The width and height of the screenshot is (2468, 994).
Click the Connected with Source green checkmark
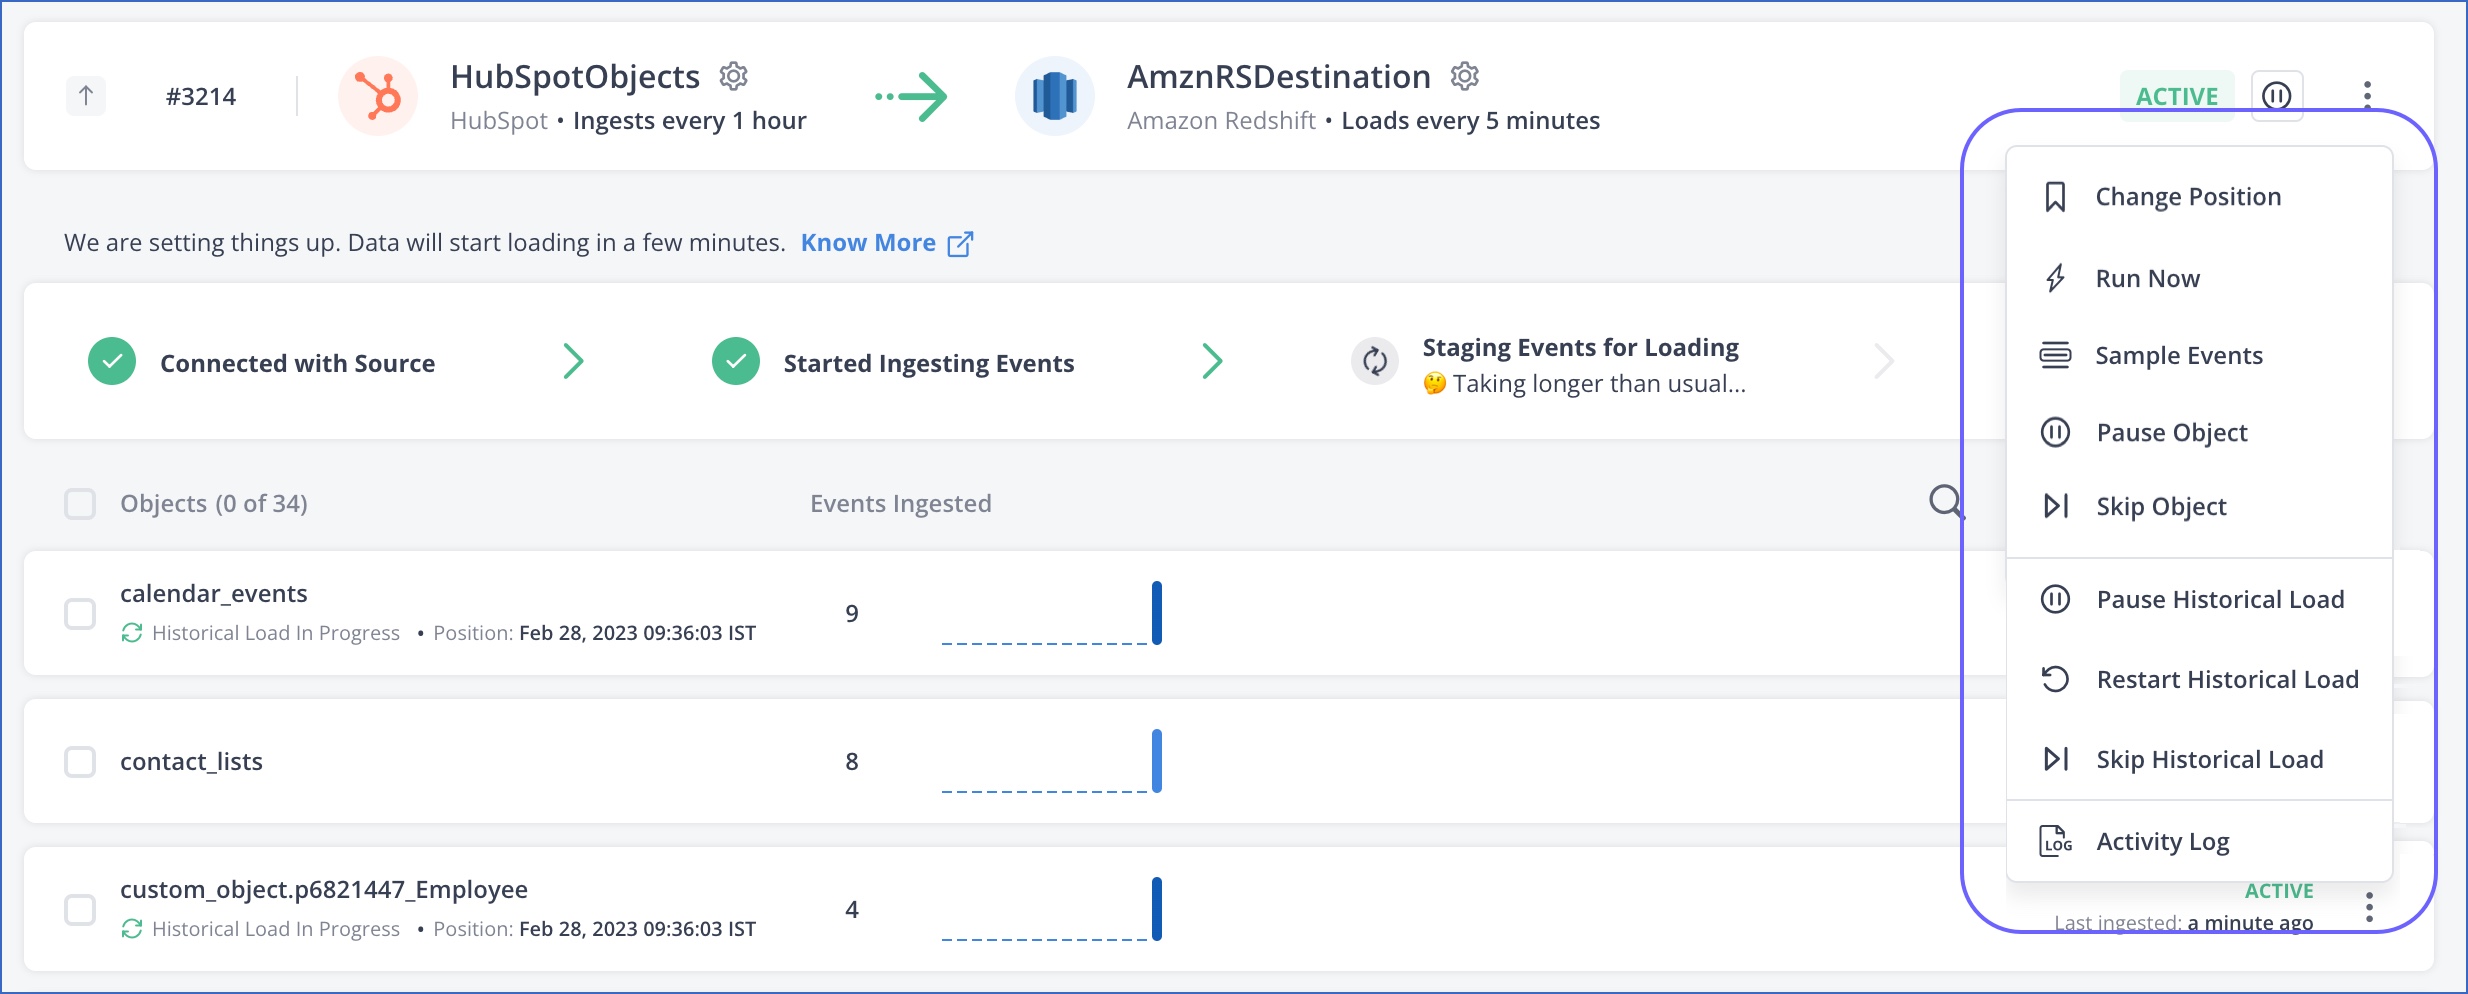click(112, 361)
